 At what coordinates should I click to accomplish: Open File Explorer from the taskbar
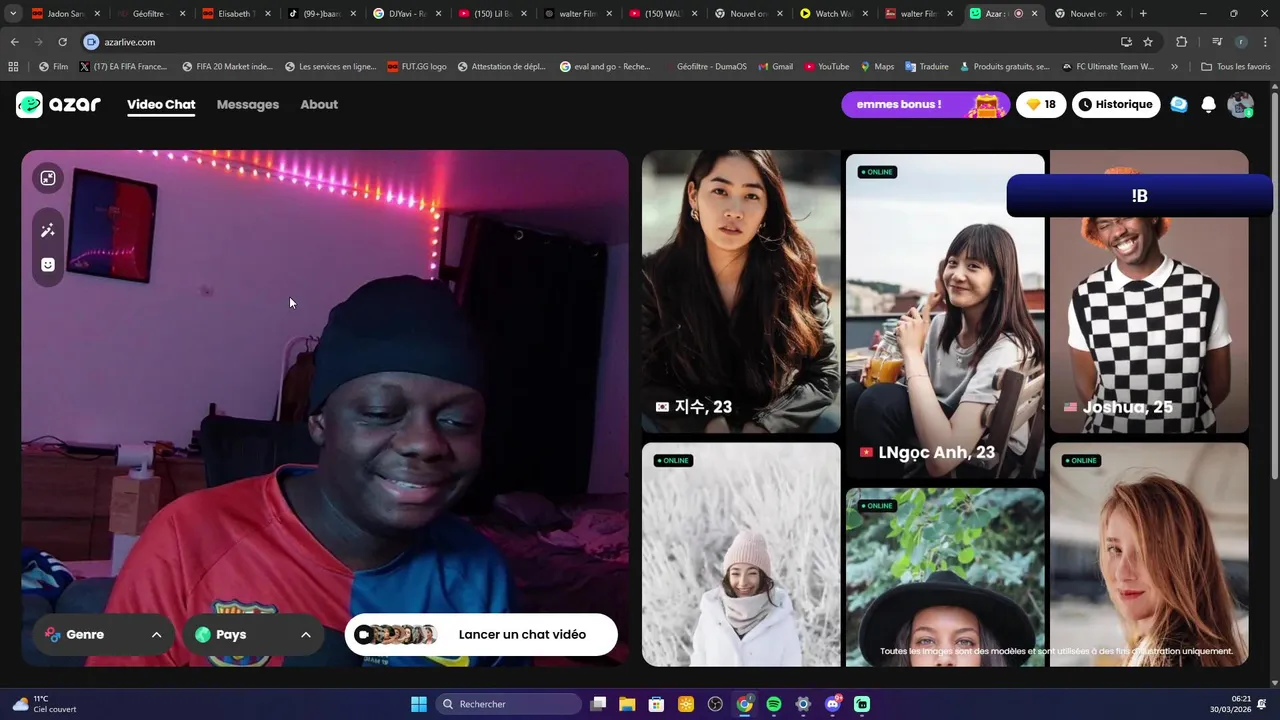627,704
